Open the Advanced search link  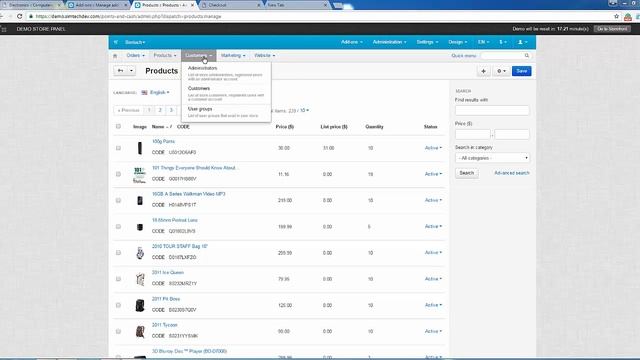pos(512,173)
